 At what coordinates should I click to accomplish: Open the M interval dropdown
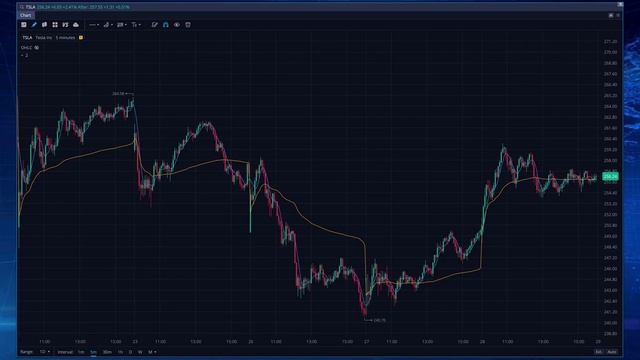coord(152,352)
